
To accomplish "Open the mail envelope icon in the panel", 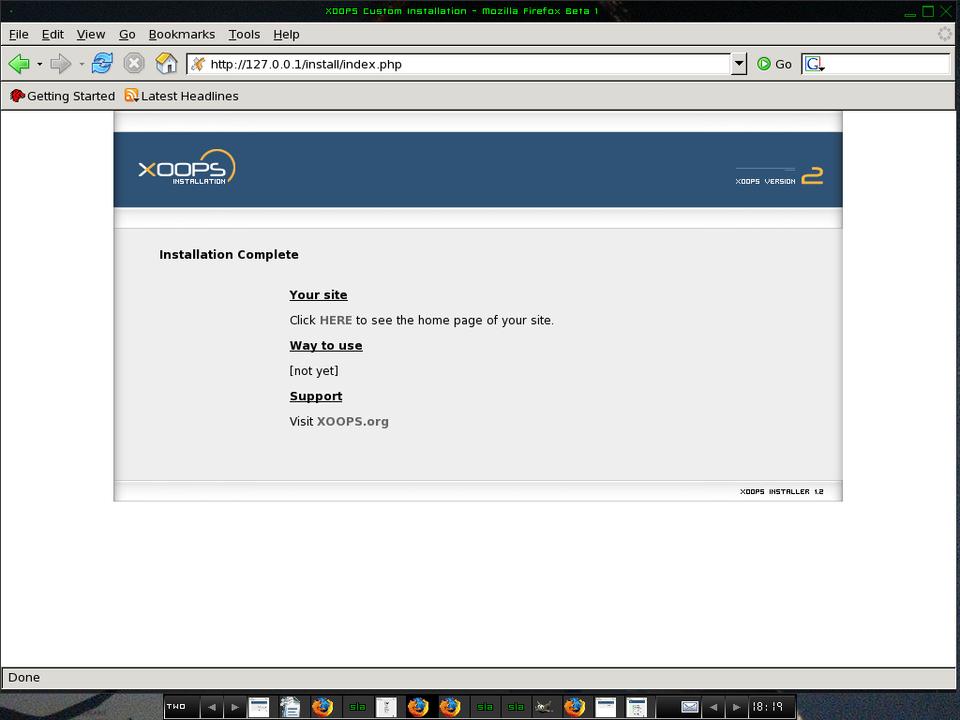I will pyautogui.click(x=690, y=707).
